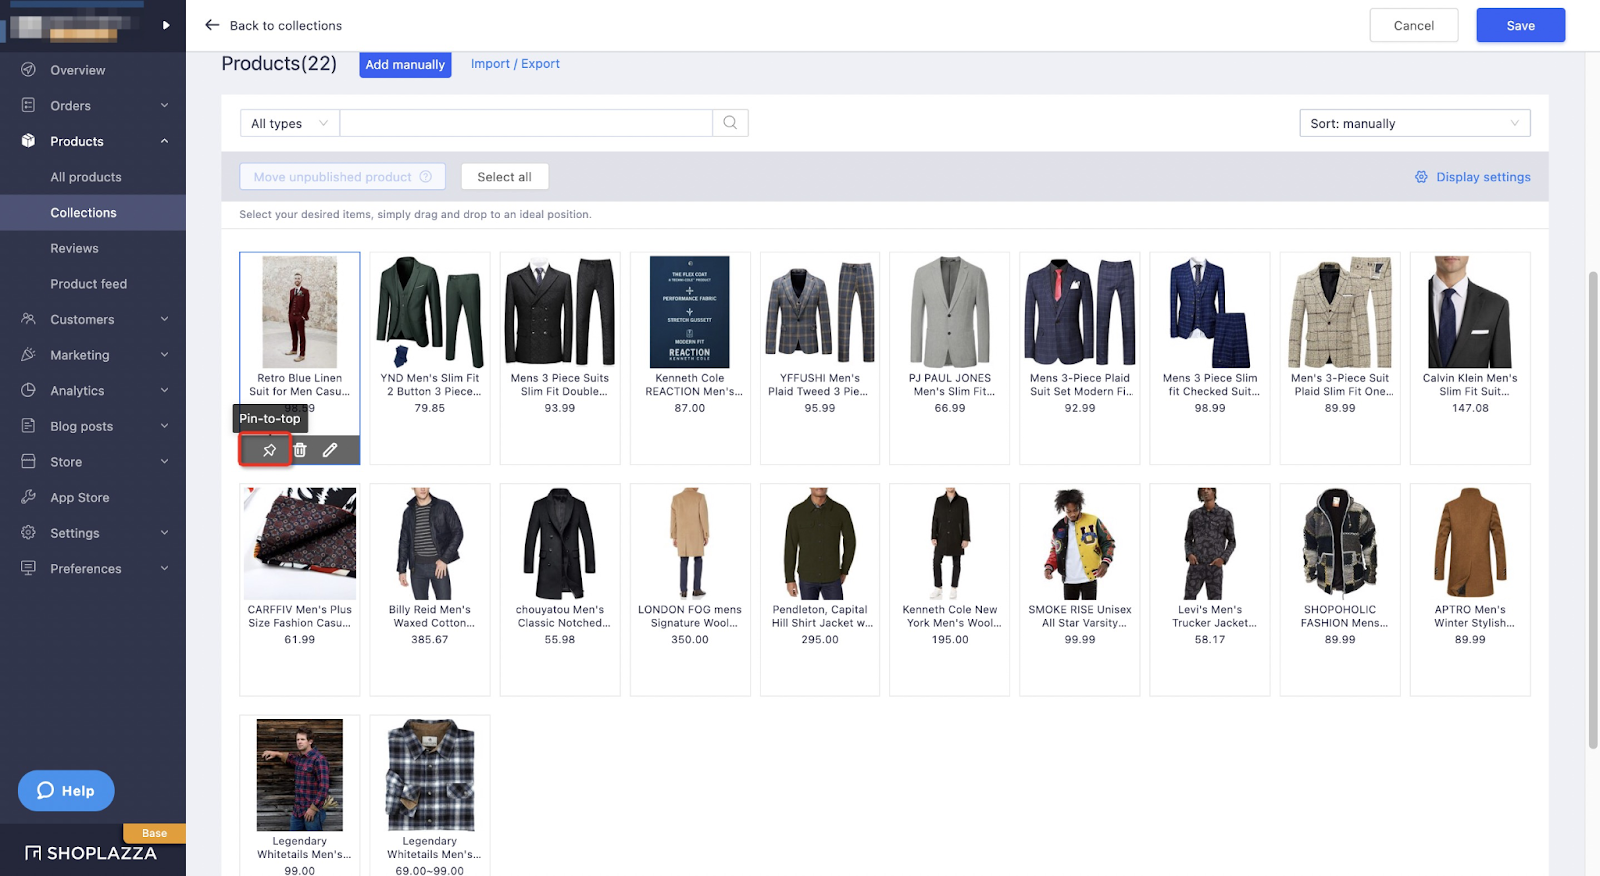Click the Select all button
1600x876 pixels.
click(x=504, y=177)
